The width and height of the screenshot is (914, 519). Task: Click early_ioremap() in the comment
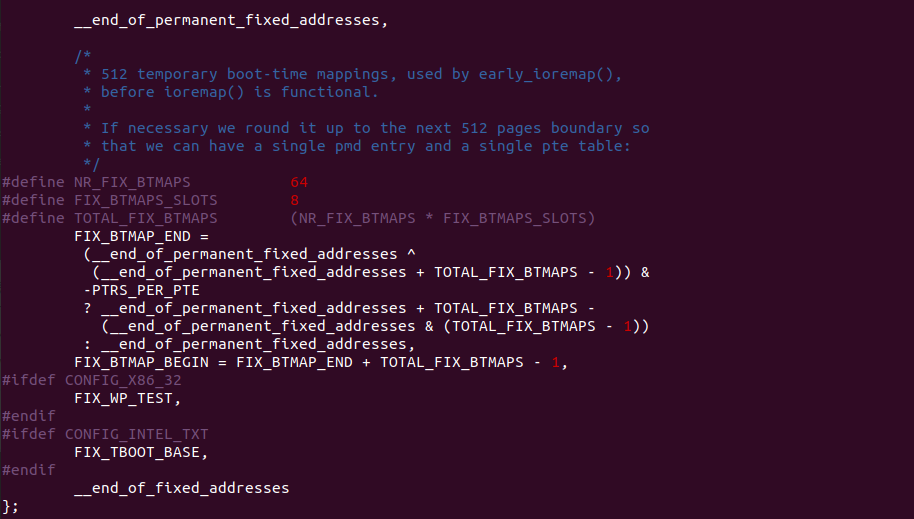tap(566, 74)
